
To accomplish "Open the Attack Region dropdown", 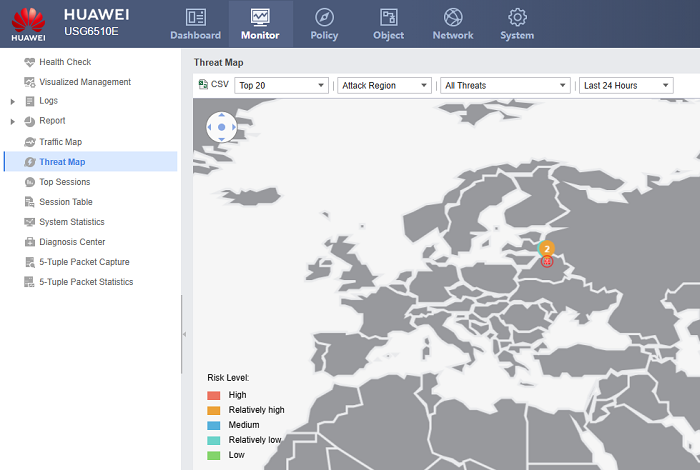I will click(x=384, y=86).
